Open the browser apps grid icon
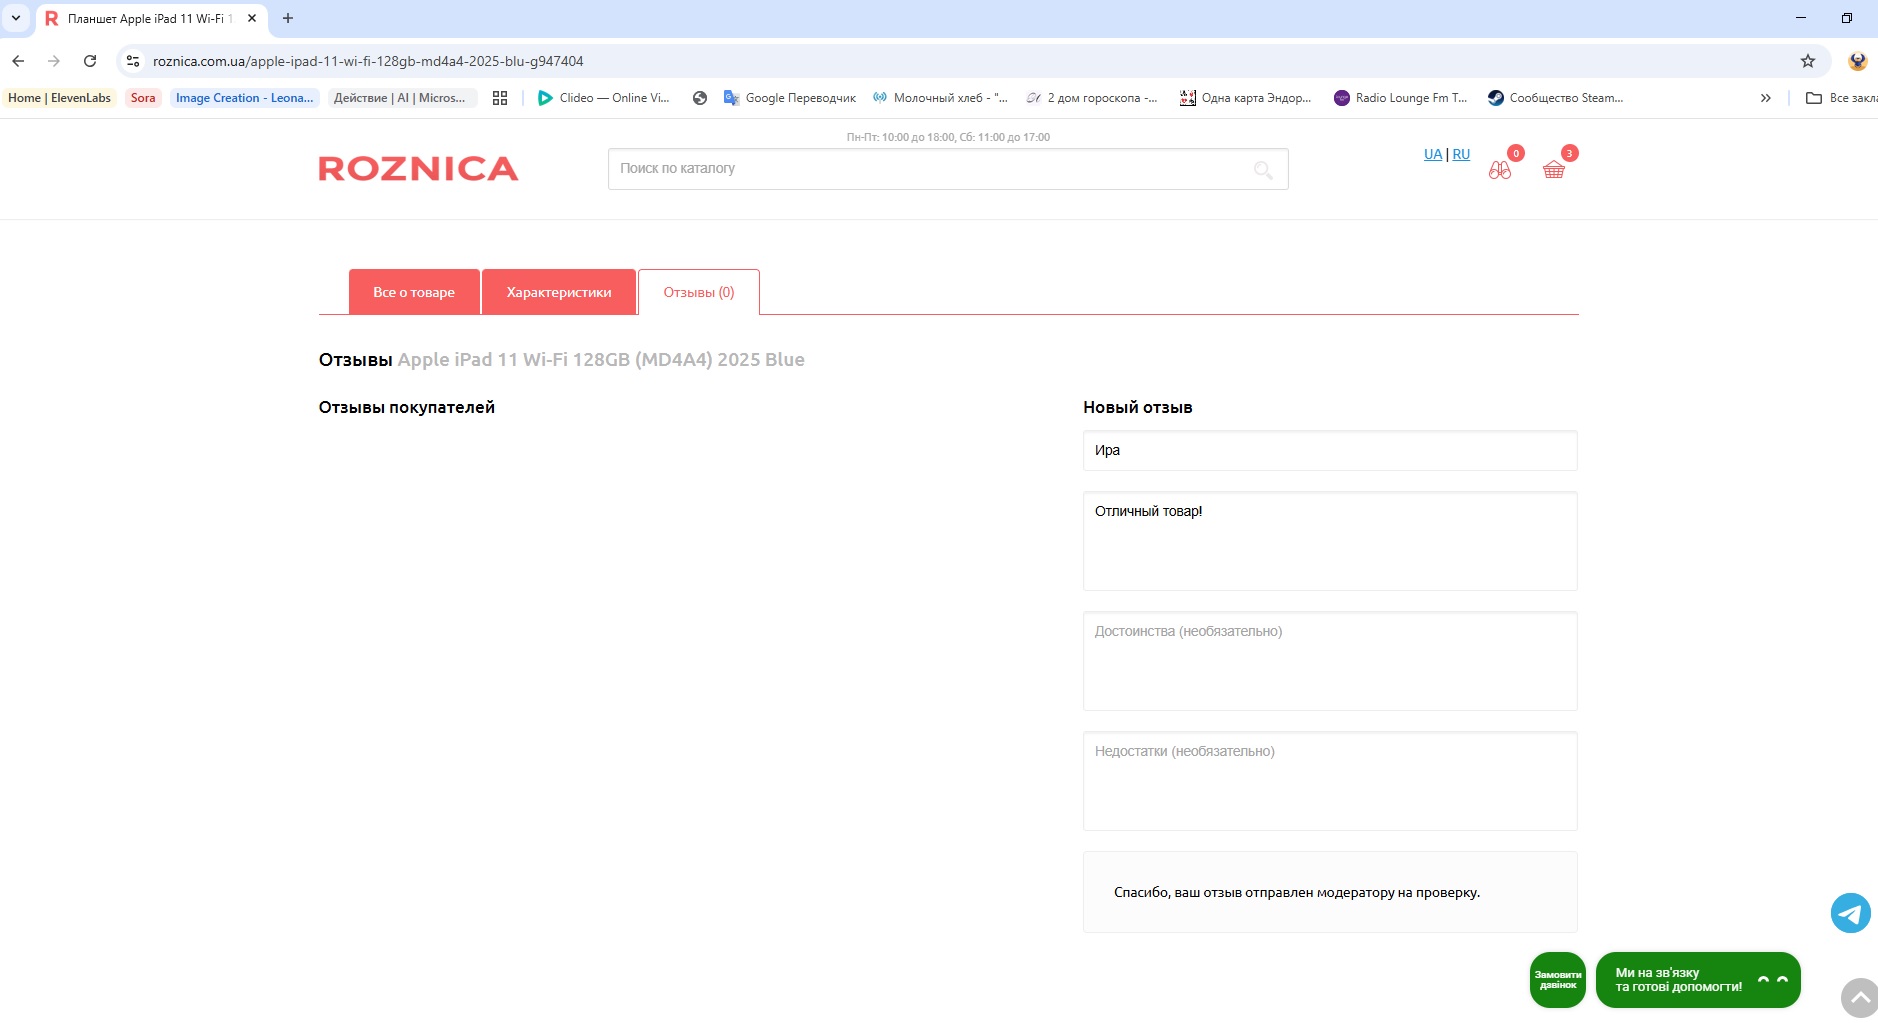Viewport: 1878px width, 1023px height. pyautogui.click(x=500, y=98)
